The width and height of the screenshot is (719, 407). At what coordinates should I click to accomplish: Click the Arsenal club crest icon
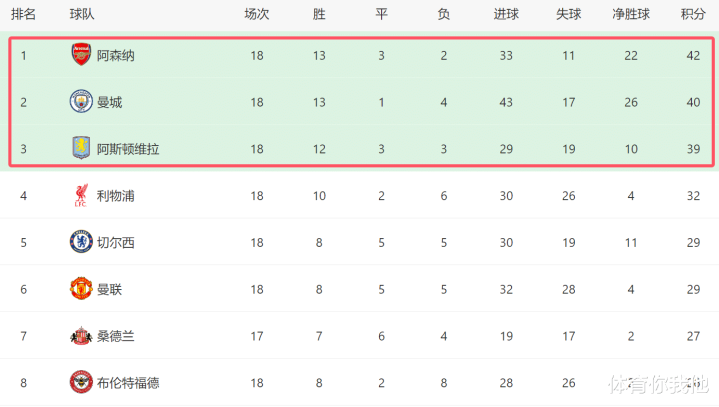[81, 55]
